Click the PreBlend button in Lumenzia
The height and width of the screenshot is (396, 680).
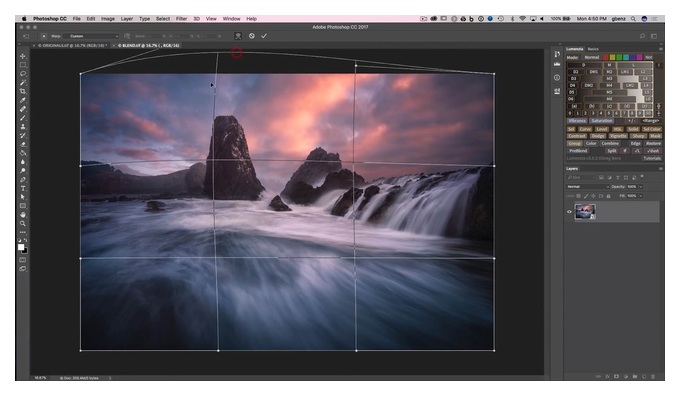coord(578,151)
